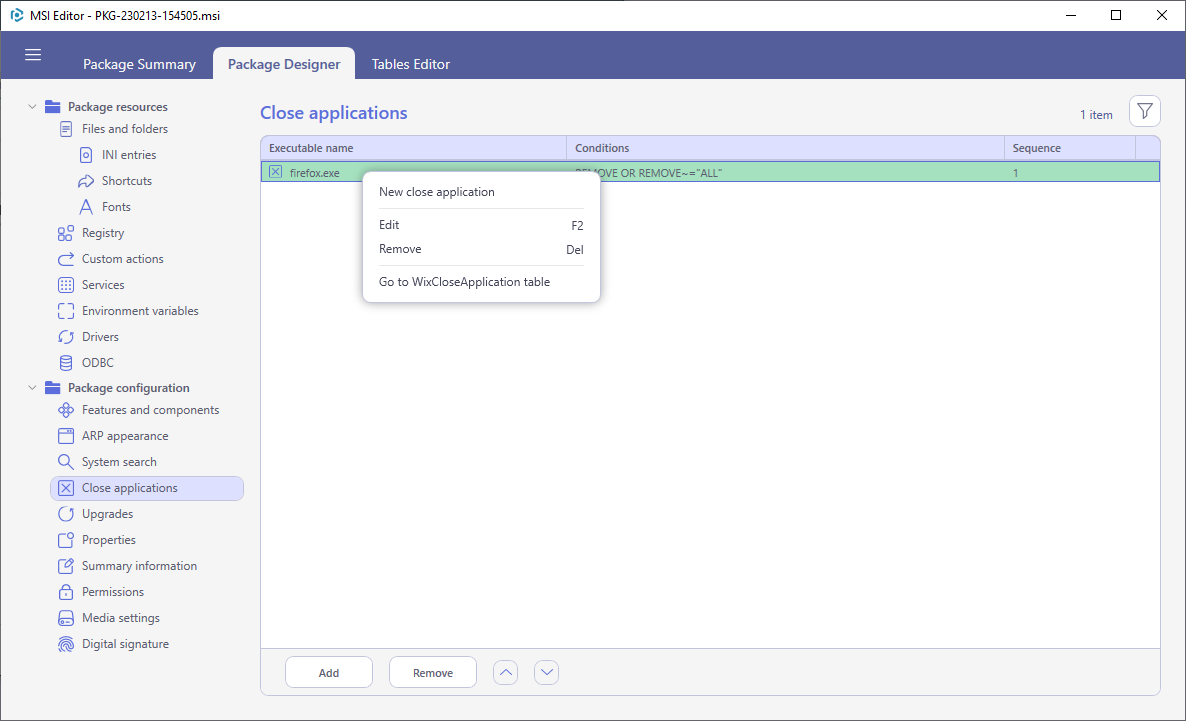Maximize the MSI Editor window

1116,15
